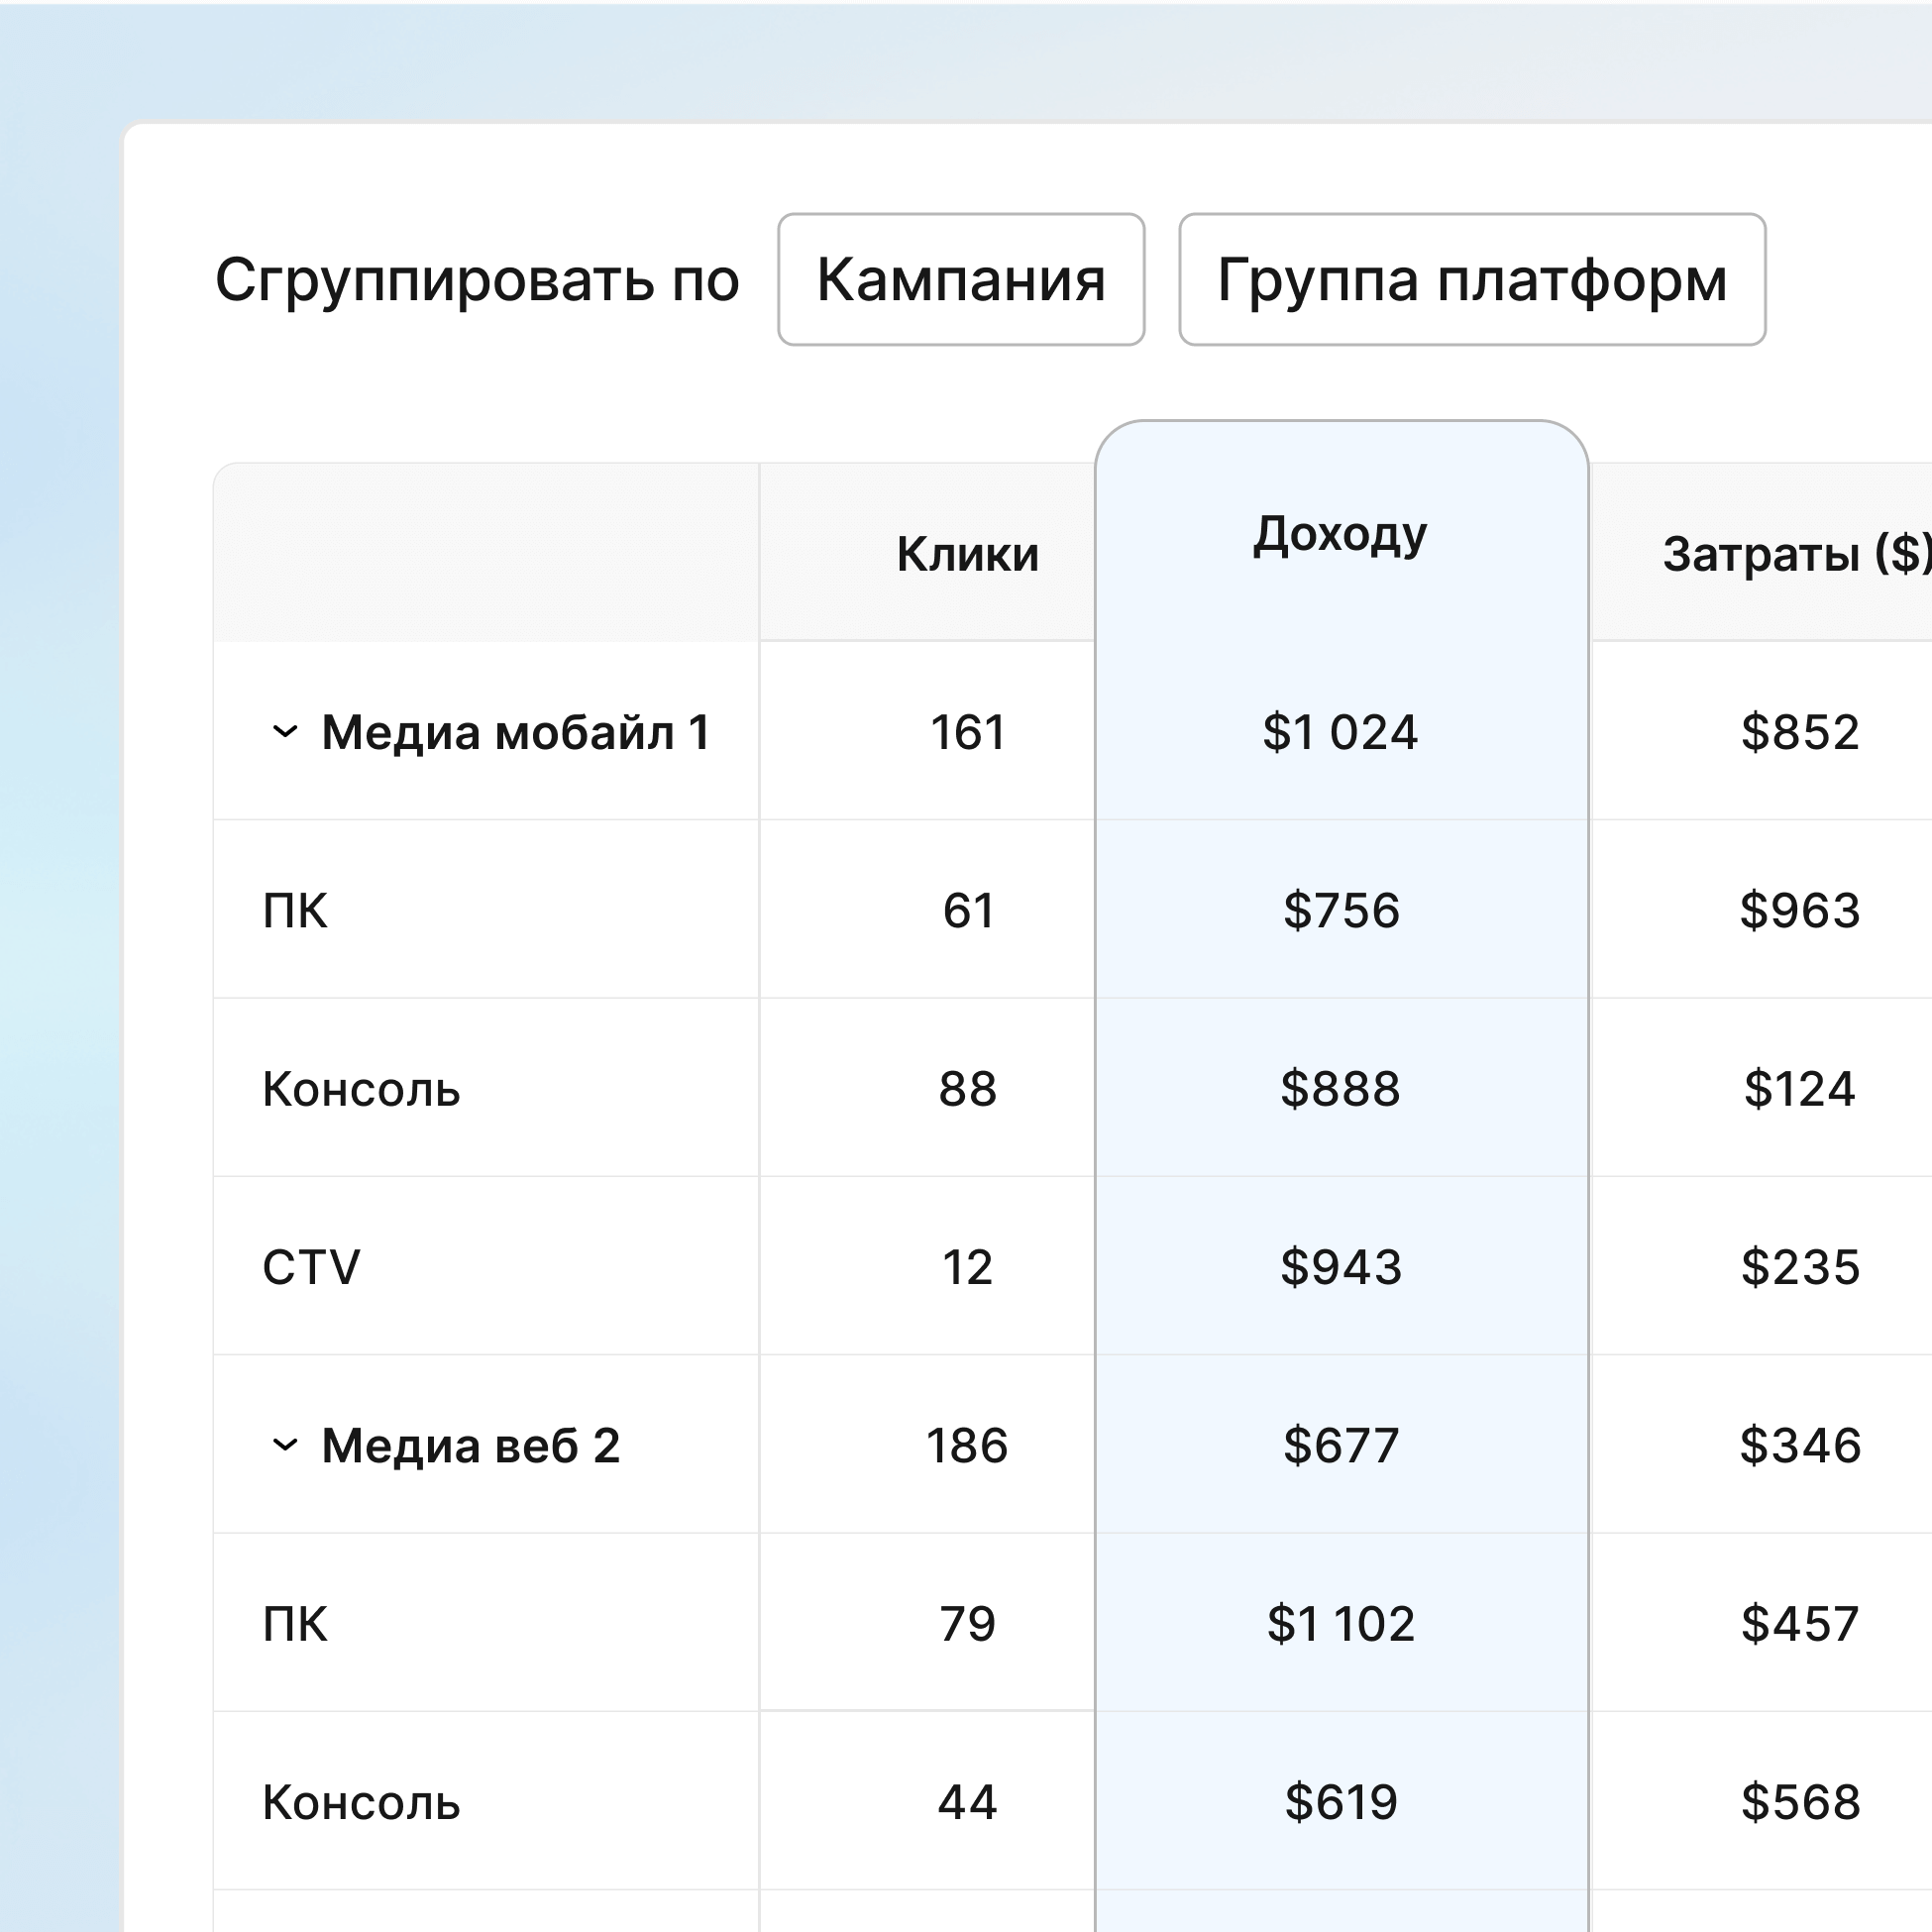Click the $1 024 income cell

pos(1340,732)
